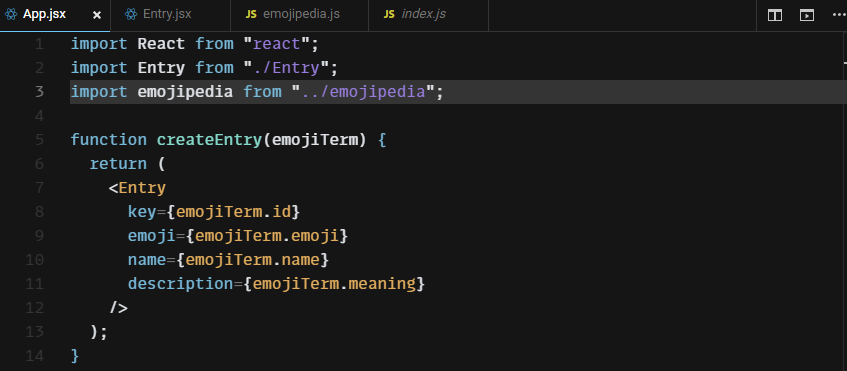Open the preview side panel icon
Viewport: 847px width, 371px height.
coord(806,15)
